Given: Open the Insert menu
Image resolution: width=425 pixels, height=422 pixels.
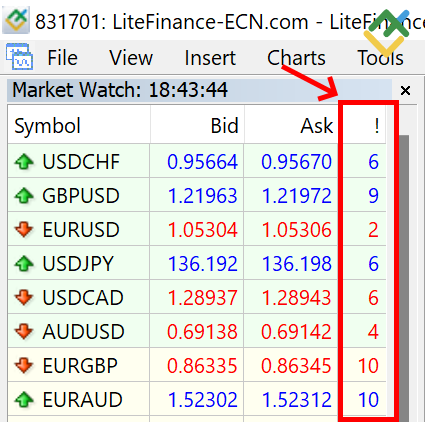Looking at the screenshot, I should point(210,58).
